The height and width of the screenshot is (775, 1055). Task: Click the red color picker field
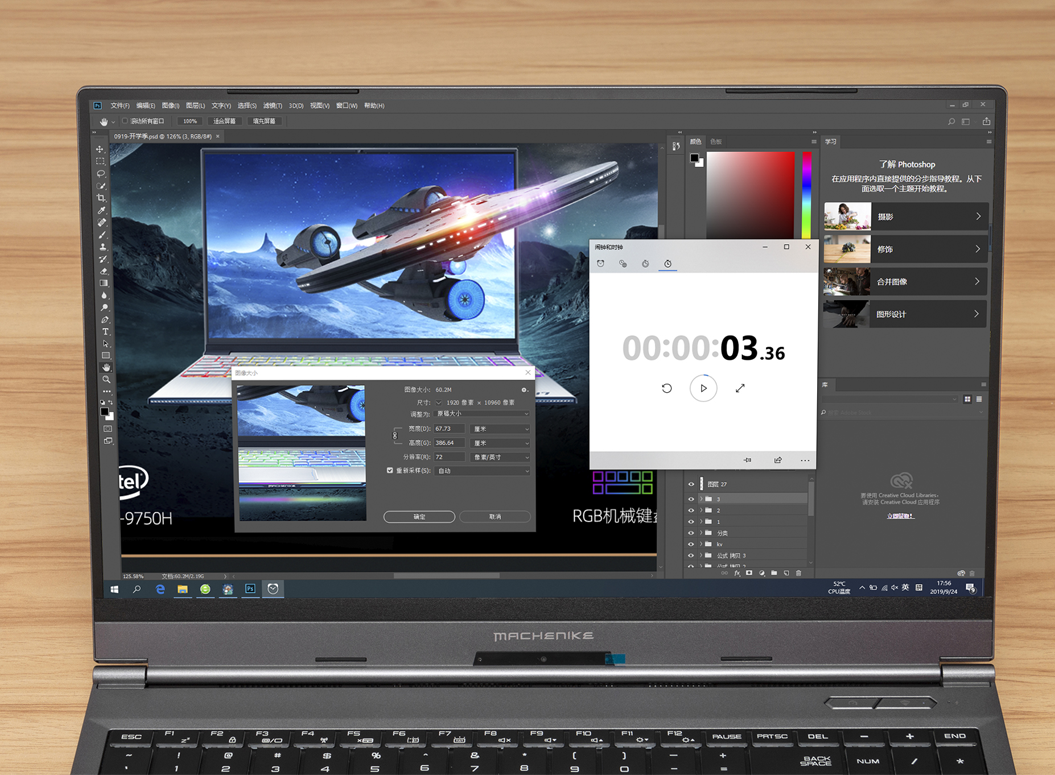click(x=750, y=195)
